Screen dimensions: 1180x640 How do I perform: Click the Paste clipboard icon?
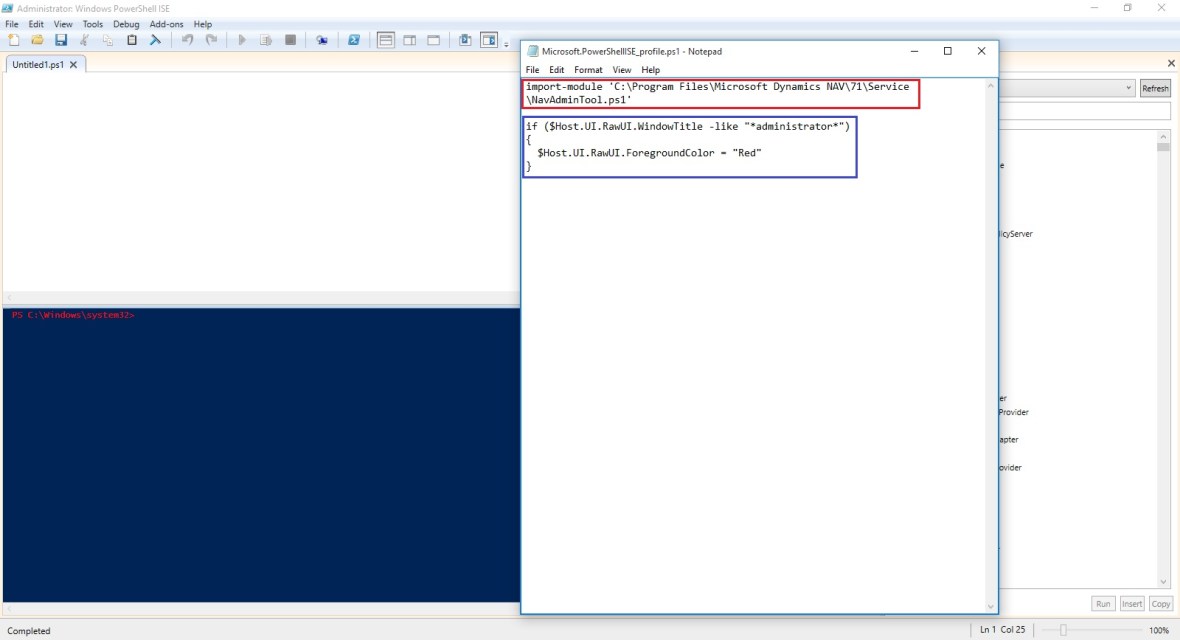(x=131, y=40)
